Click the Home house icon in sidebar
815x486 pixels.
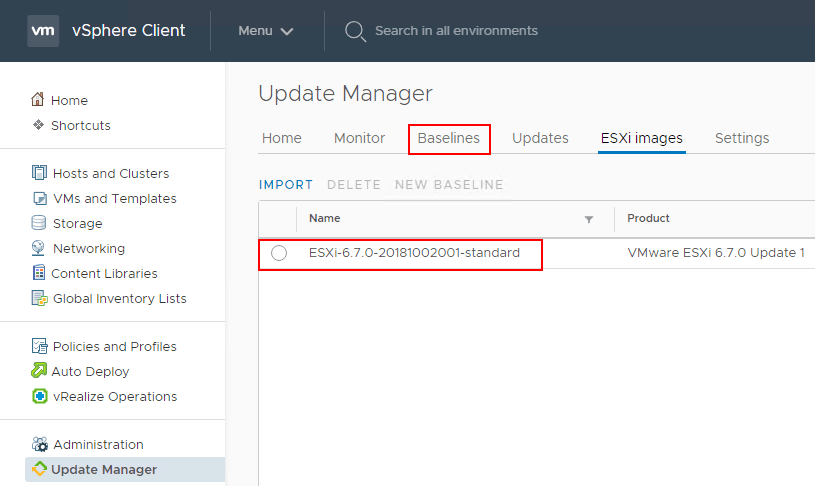pos(37,99)
